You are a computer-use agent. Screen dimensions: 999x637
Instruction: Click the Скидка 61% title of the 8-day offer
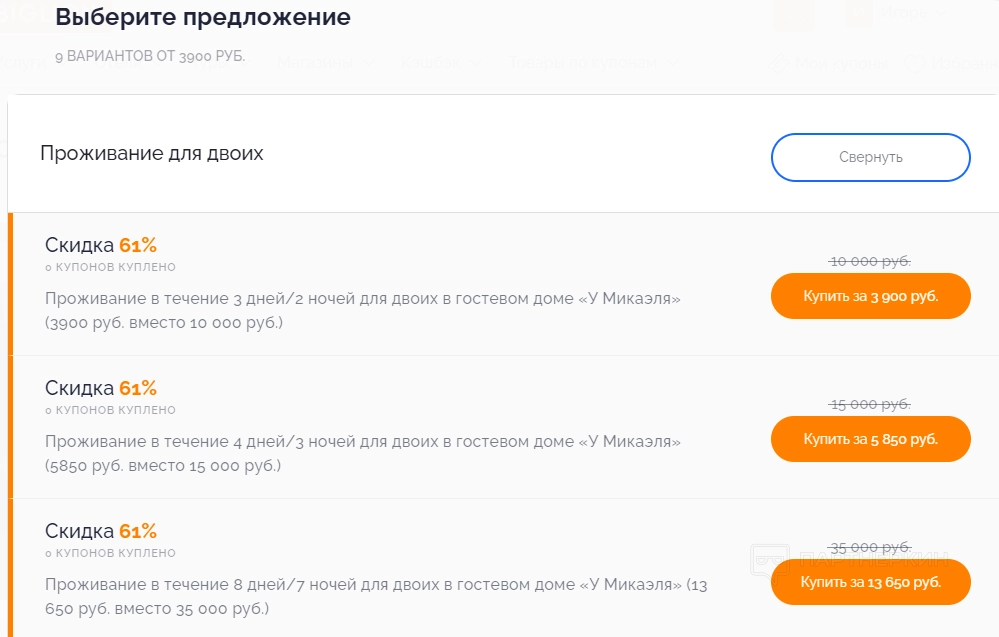pyautogui.click(x=101, y=531)
